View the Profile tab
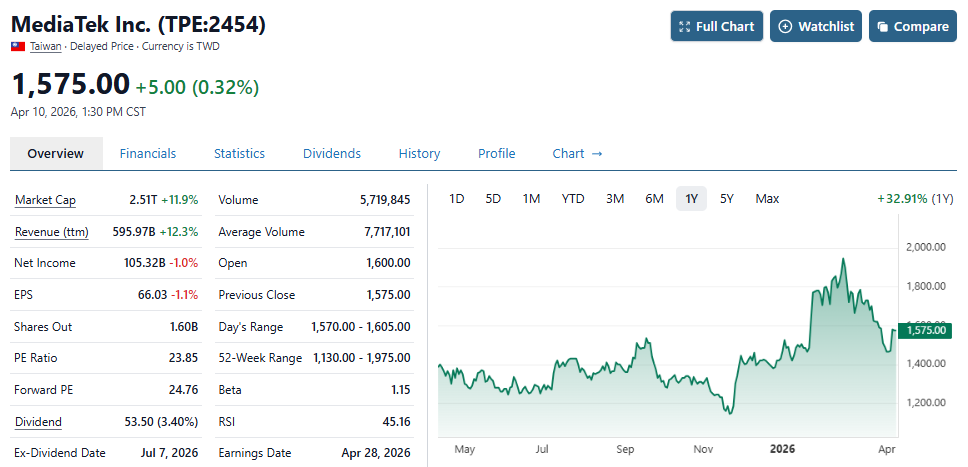The width and height of the screenshot is (968, 467). point(496,153)
